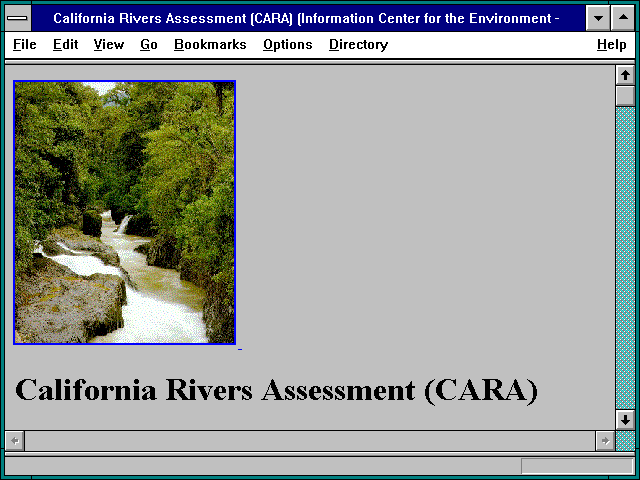Click the vertical scrollbar up arrow
Viewport: 640px width, 480px height.
[x=625, y=75]
